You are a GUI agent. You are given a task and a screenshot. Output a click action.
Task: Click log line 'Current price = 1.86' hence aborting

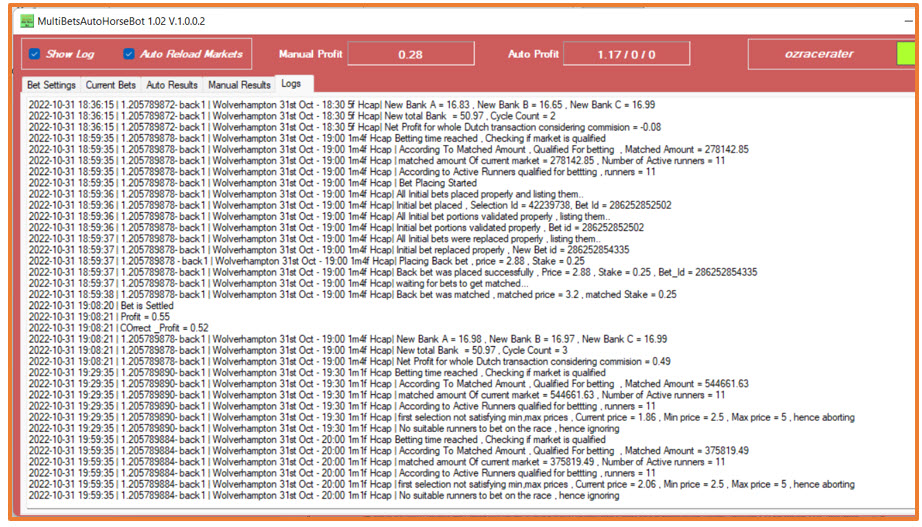pos(442,417)
